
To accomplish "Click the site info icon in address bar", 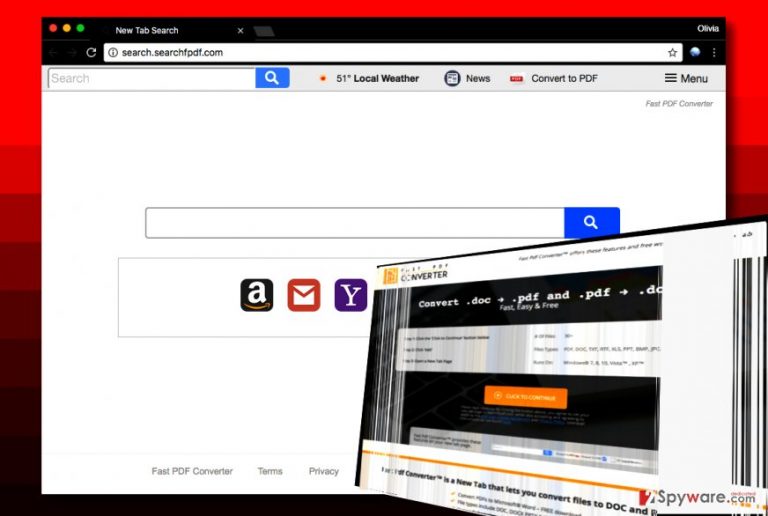I will pos(113,52).
